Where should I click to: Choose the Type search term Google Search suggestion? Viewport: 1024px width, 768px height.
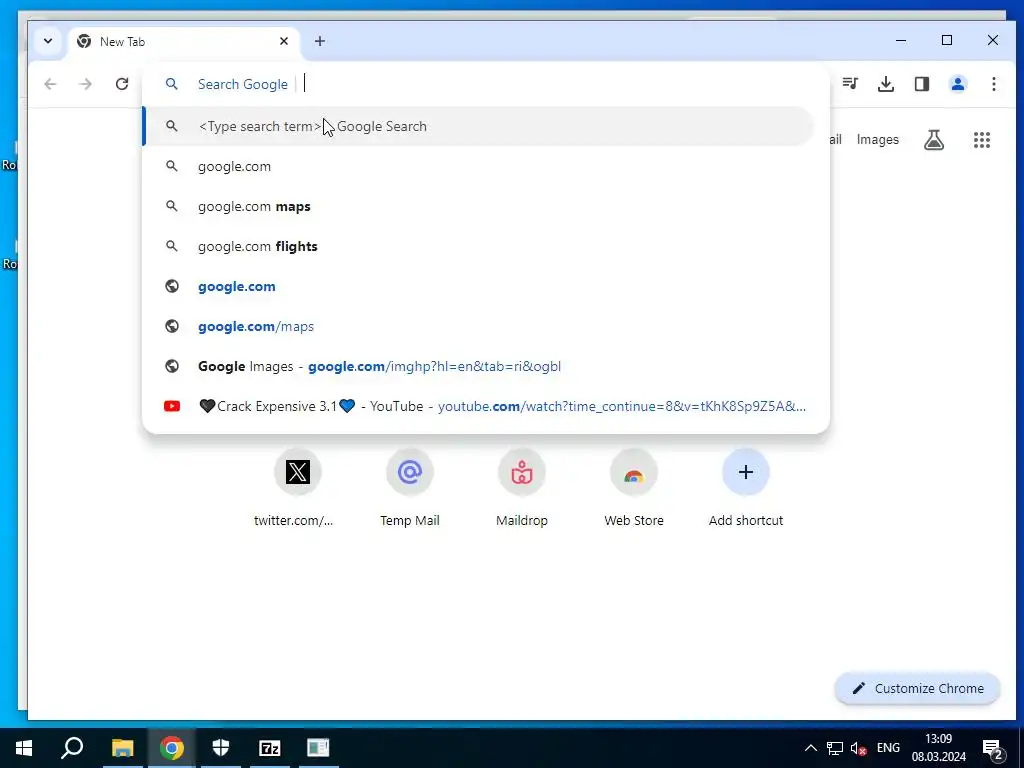[x=478, y=126]
